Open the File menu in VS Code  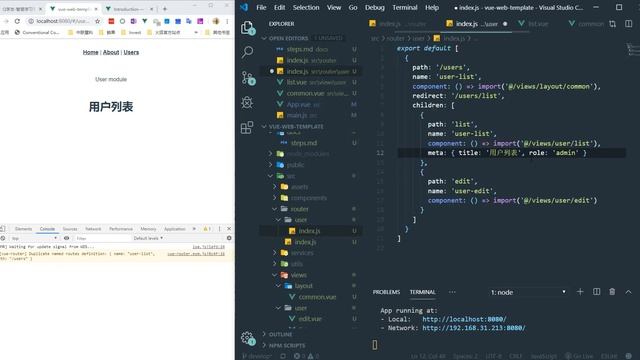coord(261,7)
